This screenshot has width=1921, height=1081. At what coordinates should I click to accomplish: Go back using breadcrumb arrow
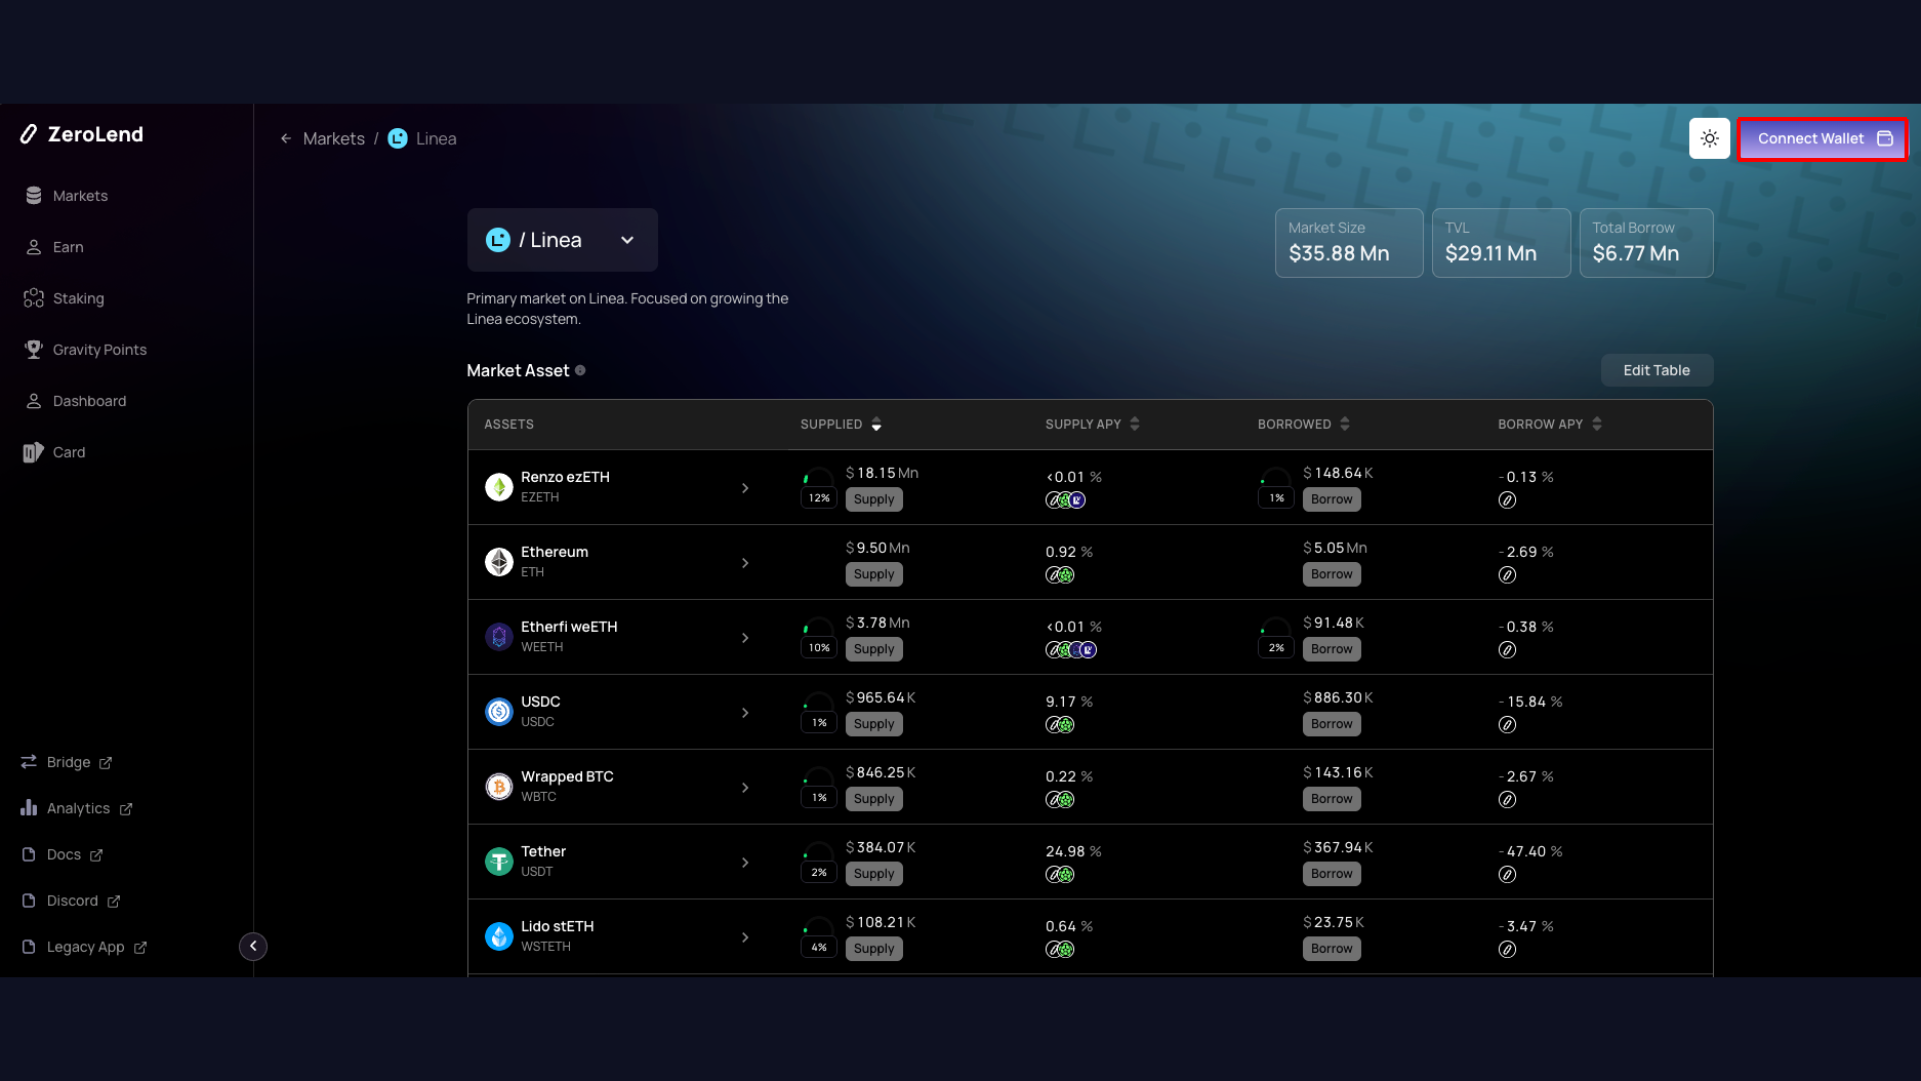point(286,139)
